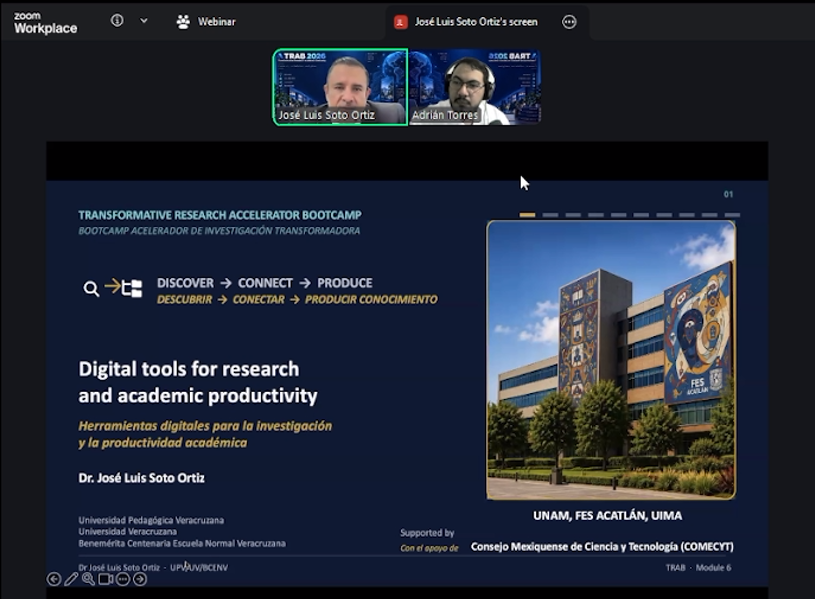
Task: Click the red screen-share indicator icon
Action: tap(401, 22)
